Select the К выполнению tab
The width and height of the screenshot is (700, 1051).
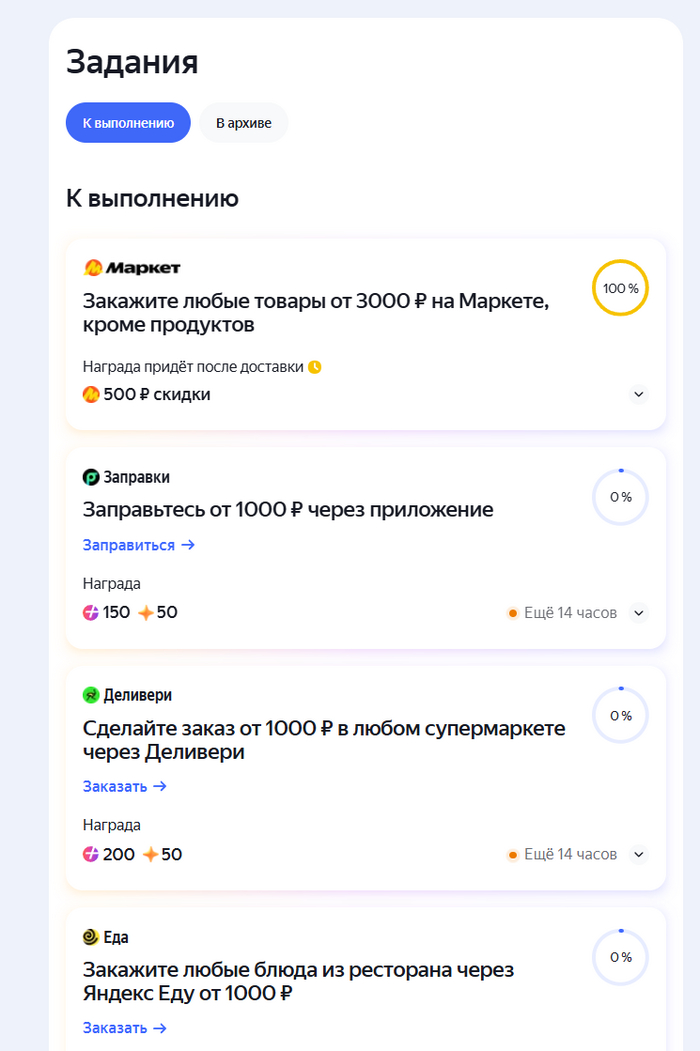(x=128, y=123)
